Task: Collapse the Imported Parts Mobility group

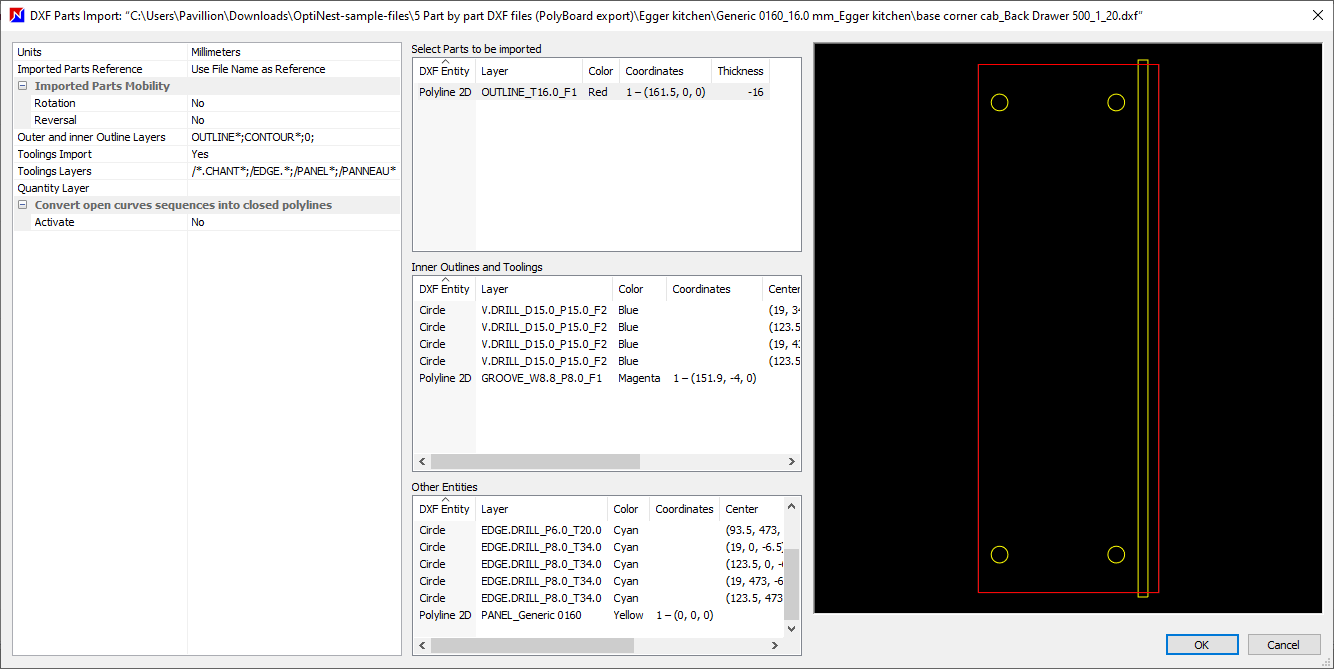Action: [x=22, y=86]
